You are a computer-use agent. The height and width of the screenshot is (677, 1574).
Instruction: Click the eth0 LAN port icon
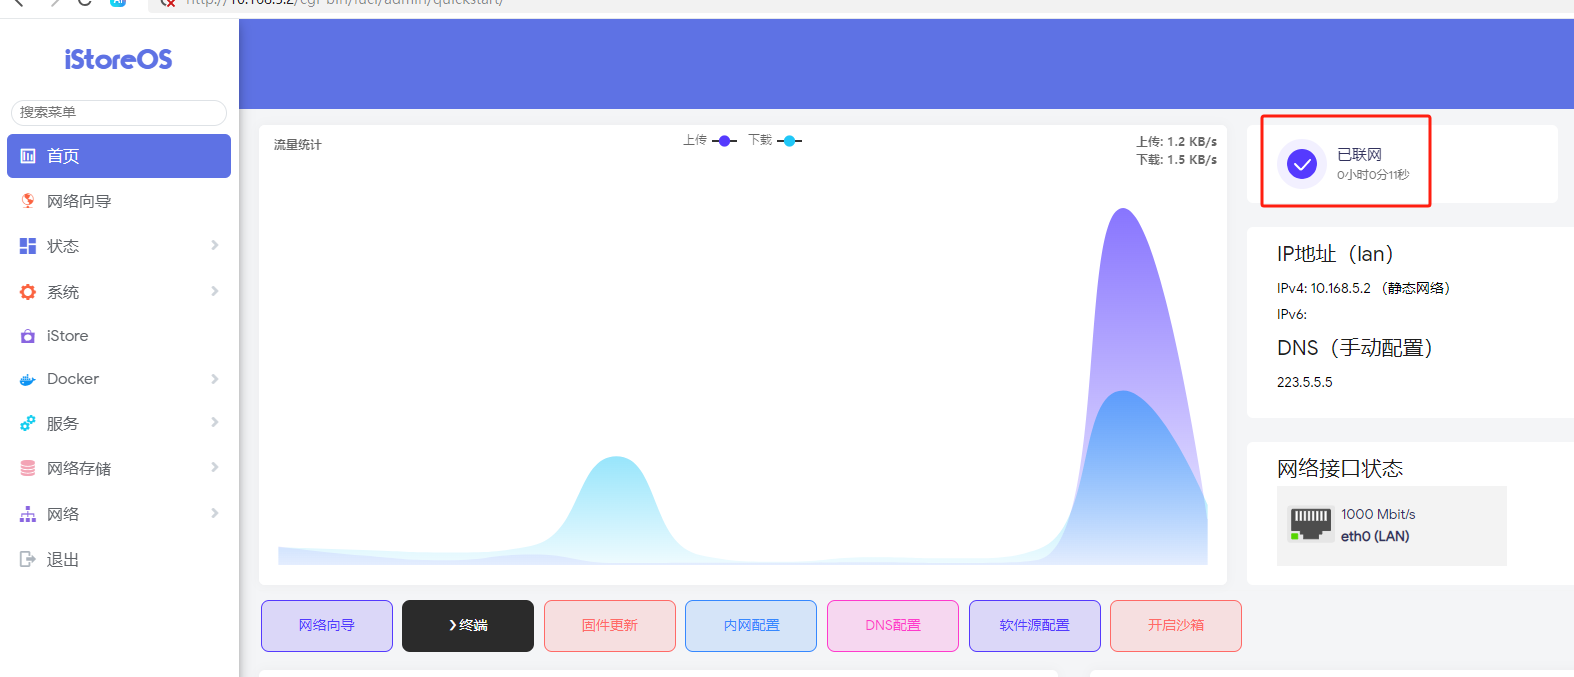(1310, 524)
